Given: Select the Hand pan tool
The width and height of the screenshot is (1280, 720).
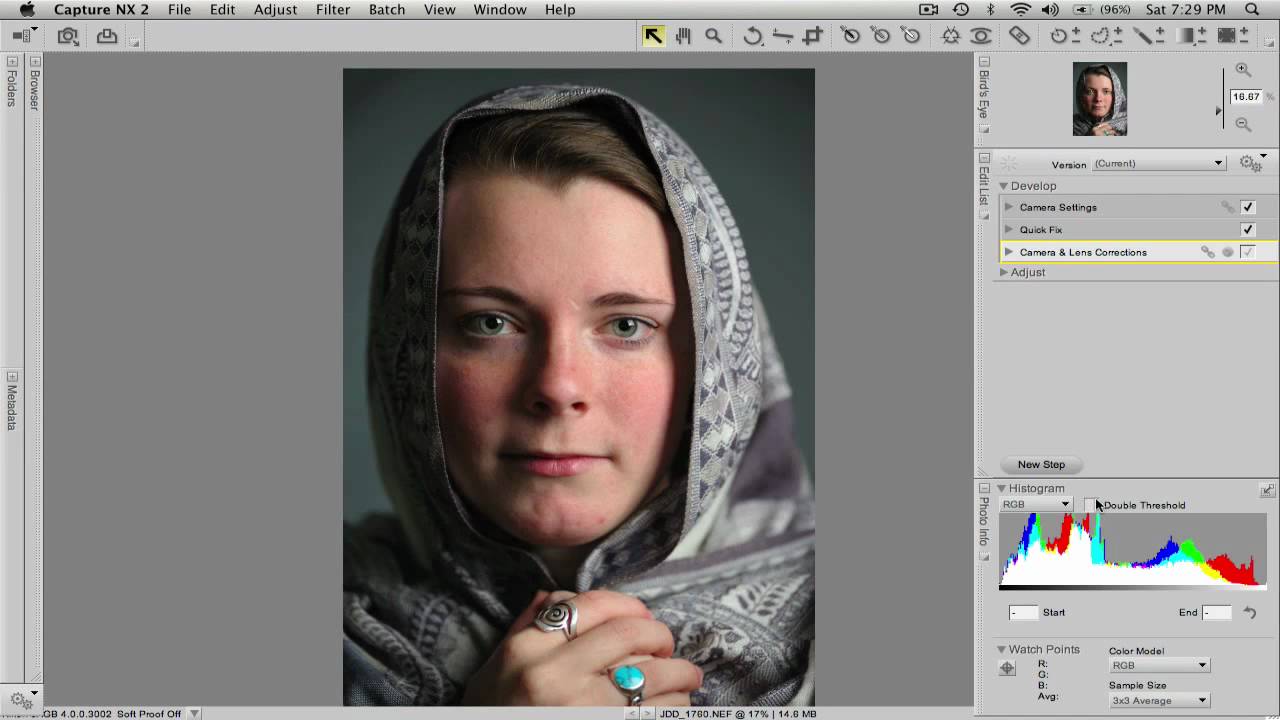Looking at the screenshot, I should click(x=683, y=36).
